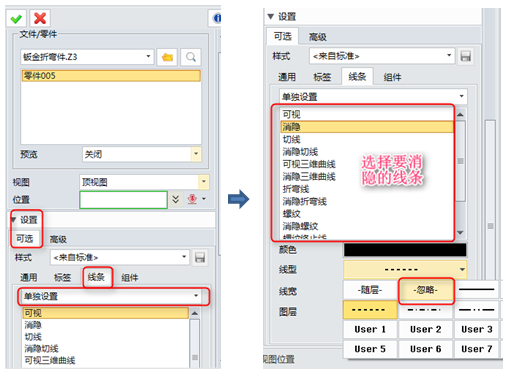Open file browser folder icon

click(167, 57)
